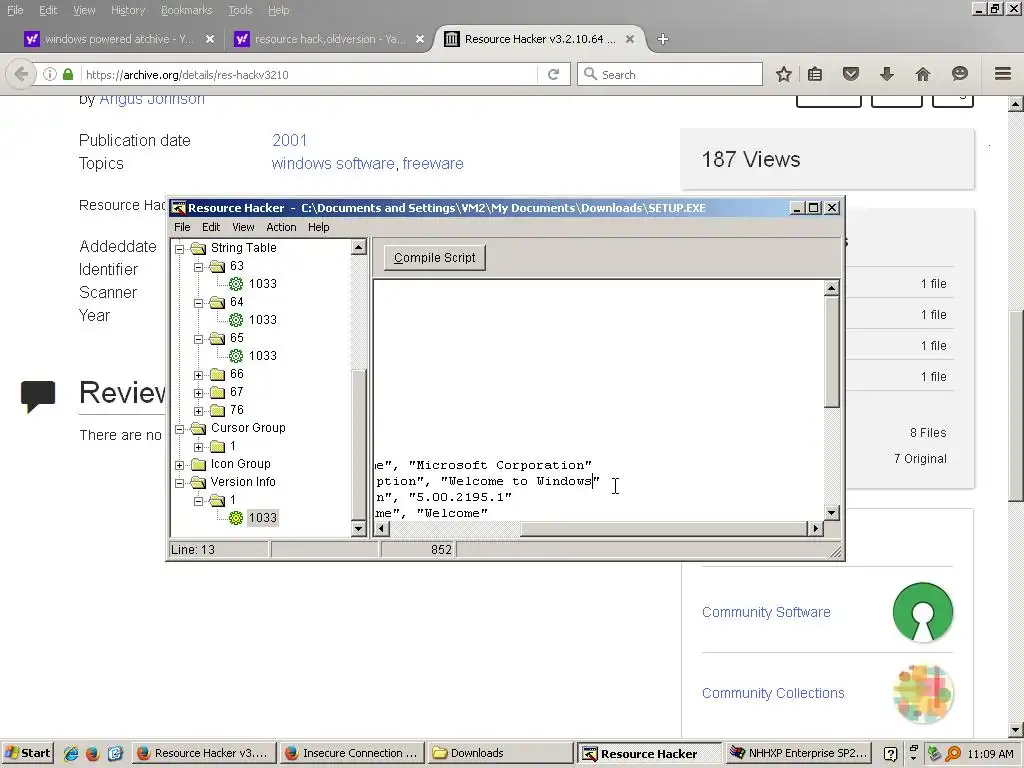Collapse the String Table node
The height and width of the screenshot is (768, 1024).
[180, 248]
